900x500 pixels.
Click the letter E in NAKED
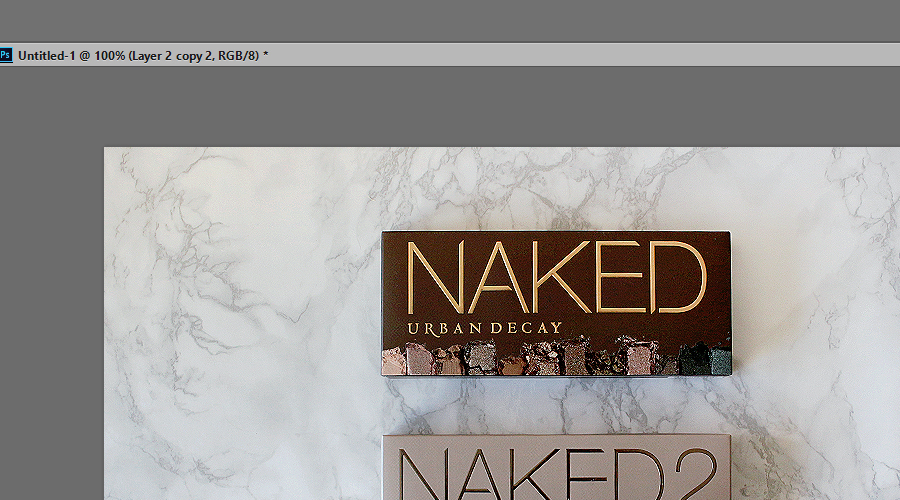(x=619, y=277)
